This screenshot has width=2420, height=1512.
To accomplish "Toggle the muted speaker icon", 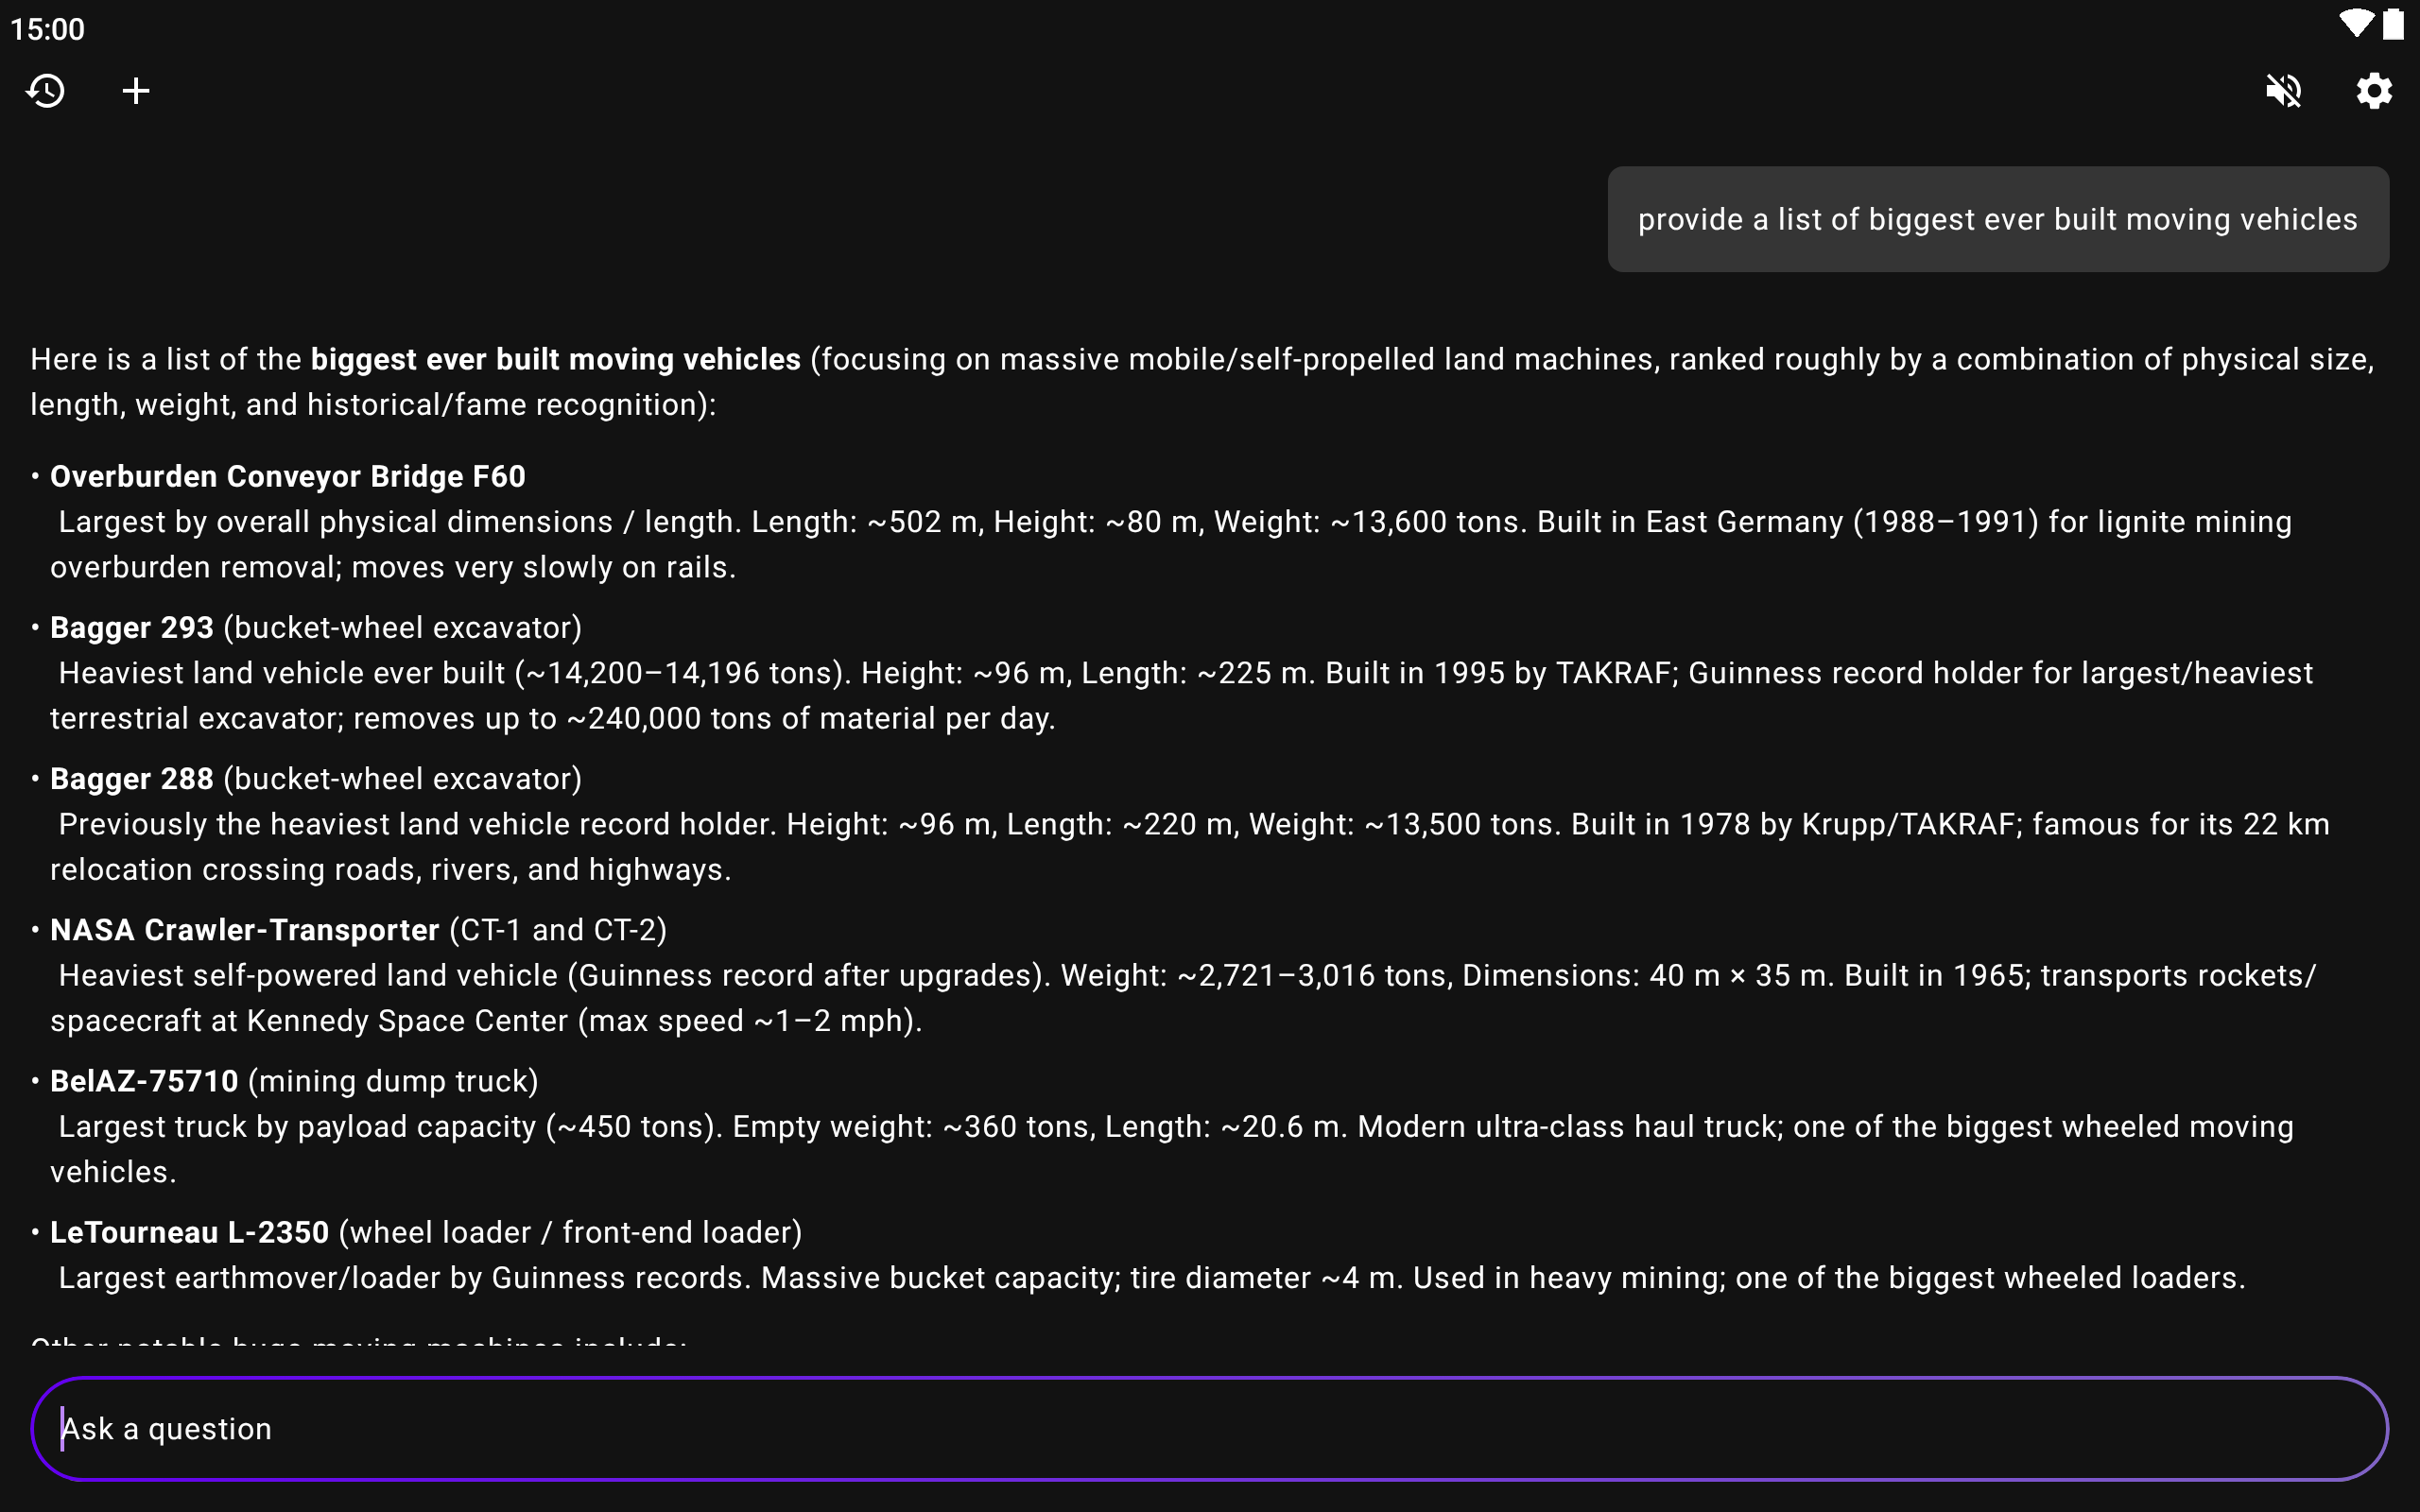I will coord(2283,91).
